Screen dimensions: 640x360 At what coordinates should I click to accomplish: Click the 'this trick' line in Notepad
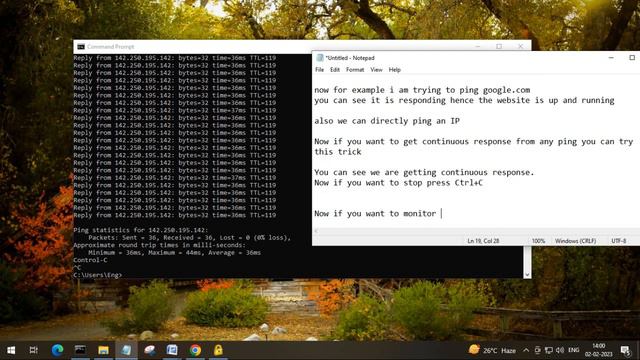click(x=338, y=152)
